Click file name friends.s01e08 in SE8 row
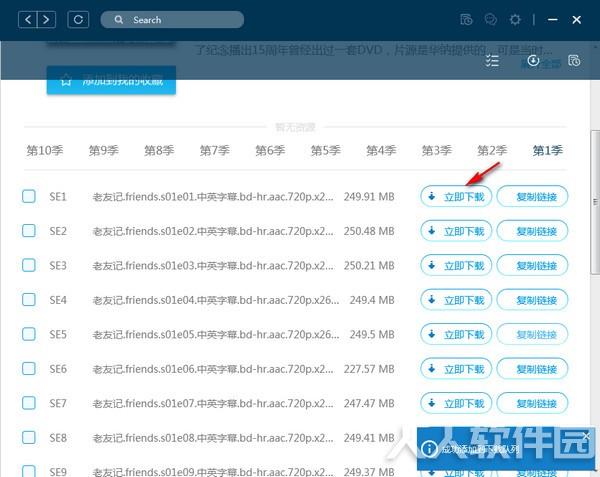Screen dimensions: 600x477 coord(213,438)
